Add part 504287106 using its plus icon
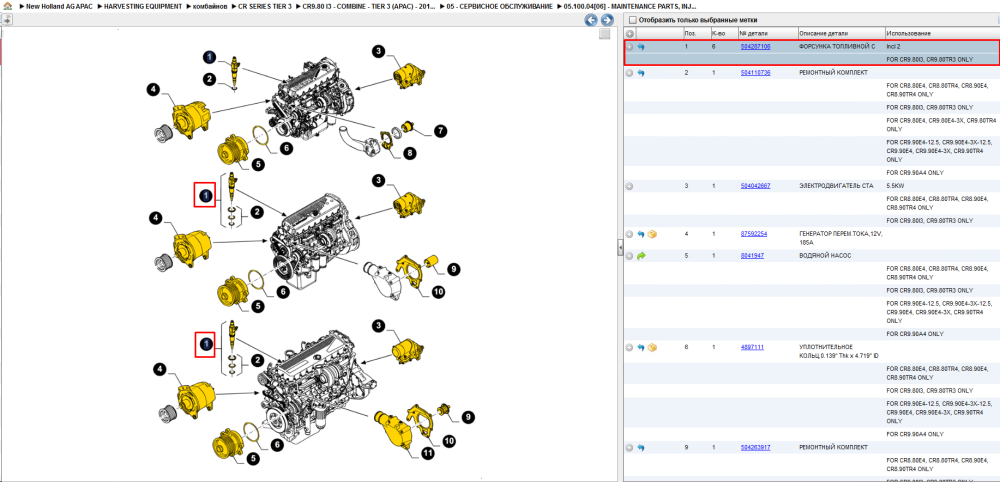Image resolution: width=1000 pixels, height=482 pixels. [x=629, y=47]
